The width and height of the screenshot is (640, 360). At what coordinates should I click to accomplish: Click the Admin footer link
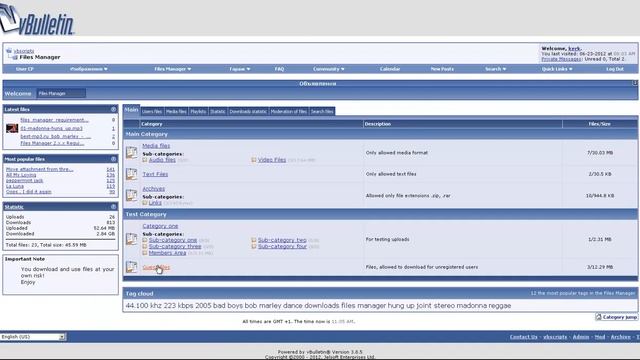pos(581,337)
